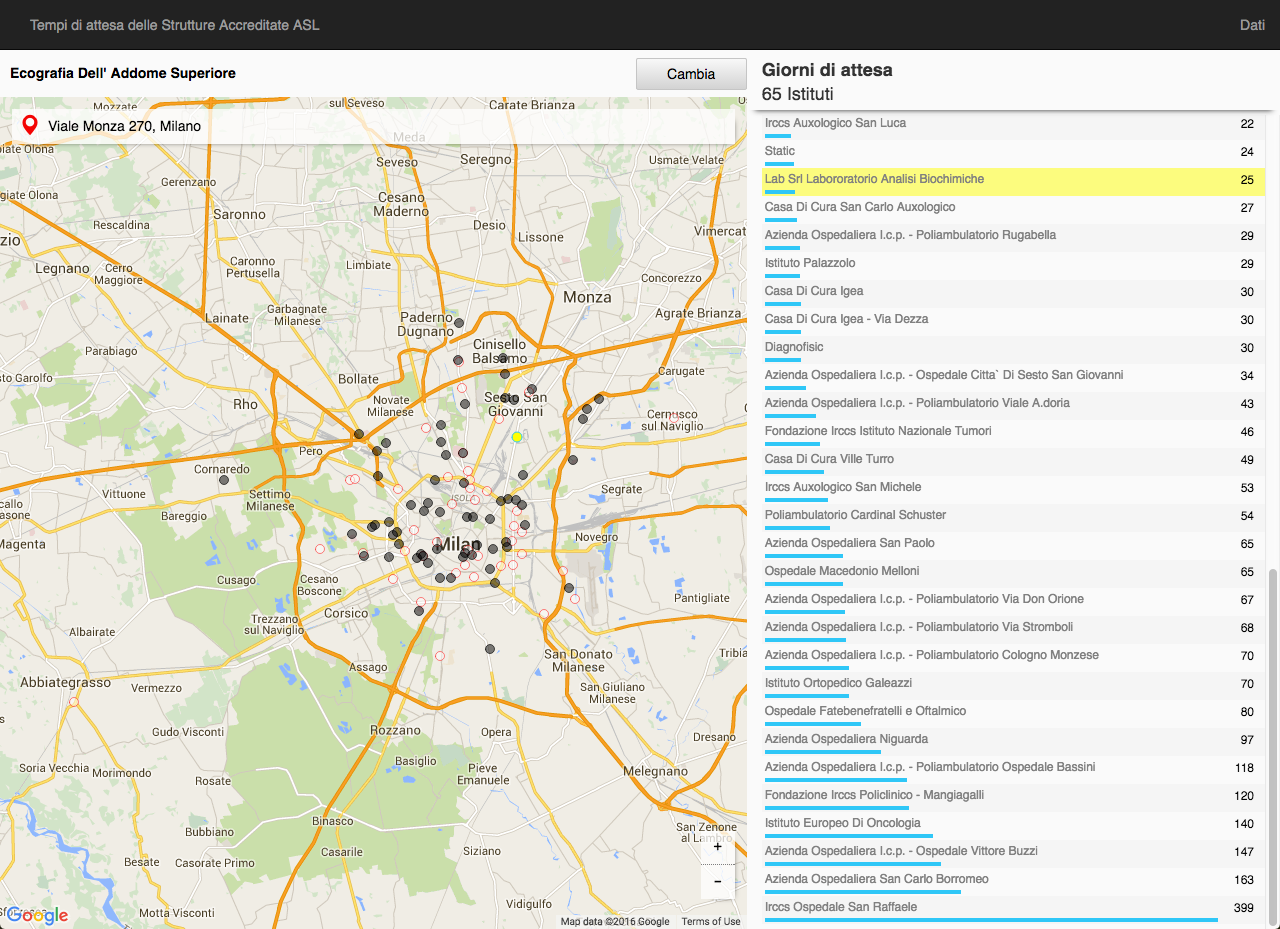This screenshot has width=1280, height=929.
Task: Click the Milan city label on map
Action: click(460, 543)
